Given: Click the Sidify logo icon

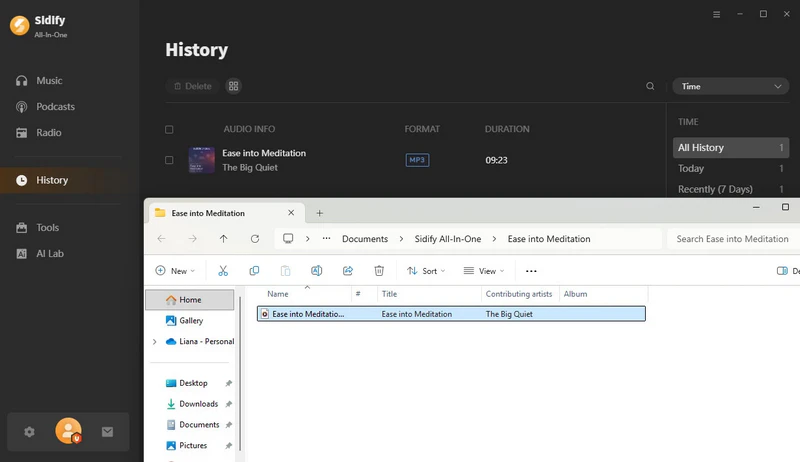Looking at the screenshot, I should (x=20, y=25).
